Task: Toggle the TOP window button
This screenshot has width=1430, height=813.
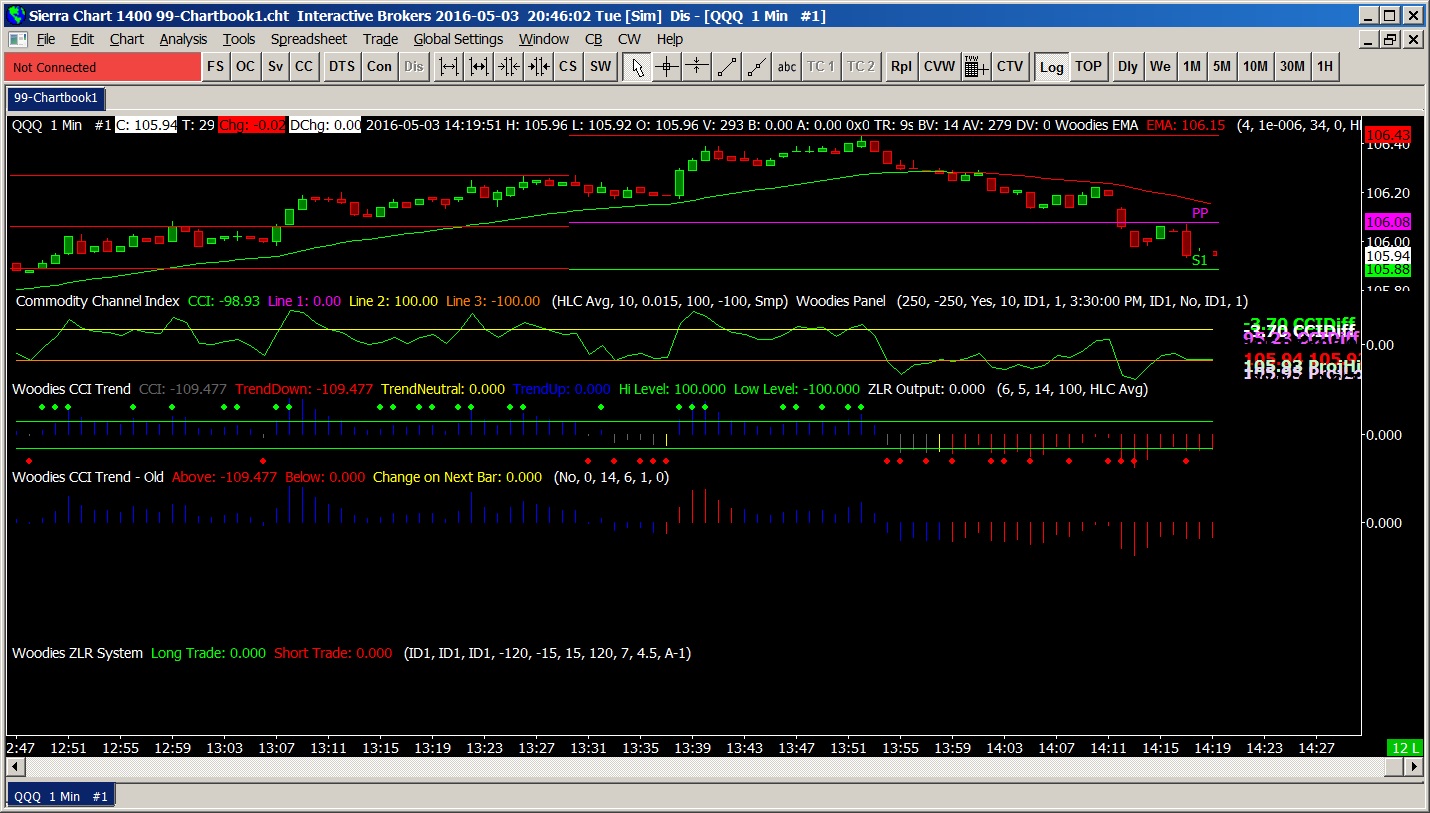Action: coord(1088,67)
